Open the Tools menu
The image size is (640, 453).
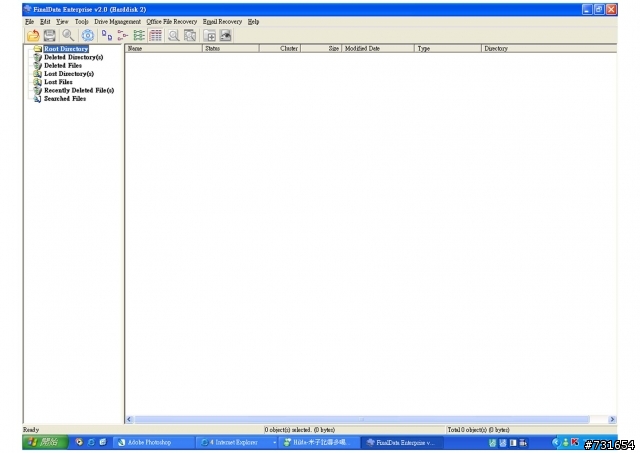pos(82,22)
